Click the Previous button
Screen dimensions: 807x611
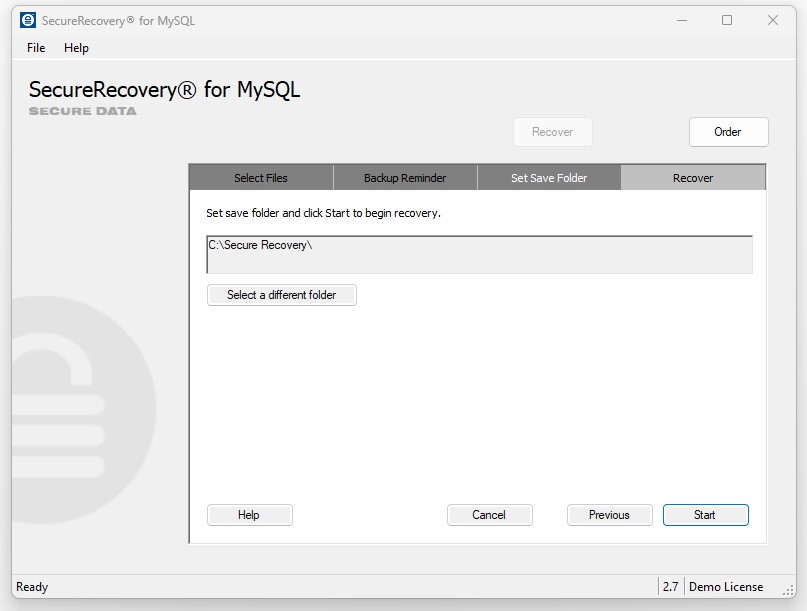(609, 514)
